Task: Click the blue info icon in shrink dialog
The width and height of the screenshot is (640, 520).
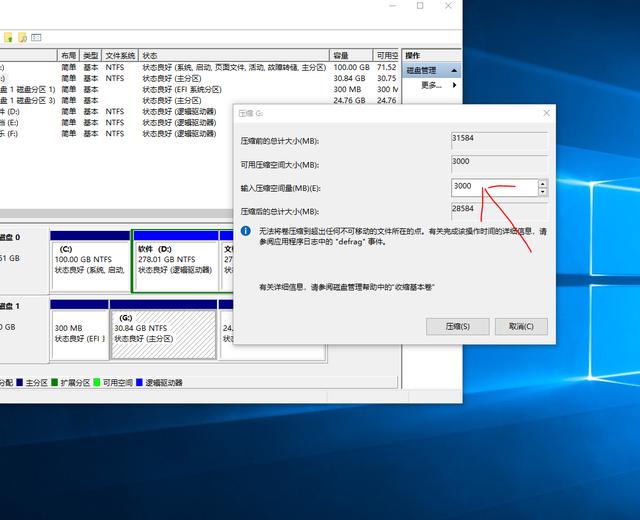Action: (245, 231)
